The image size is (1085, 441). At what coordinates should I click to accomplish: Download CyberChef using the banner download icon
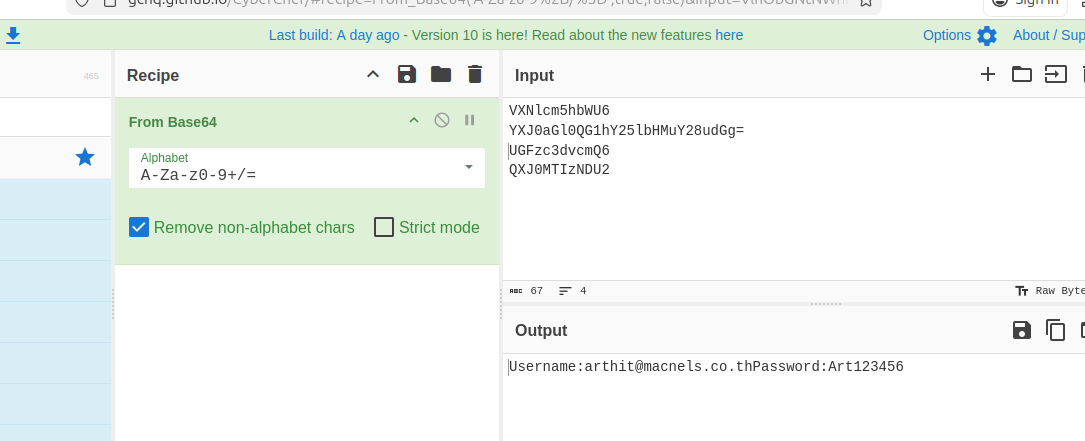[x=12, y=35]
